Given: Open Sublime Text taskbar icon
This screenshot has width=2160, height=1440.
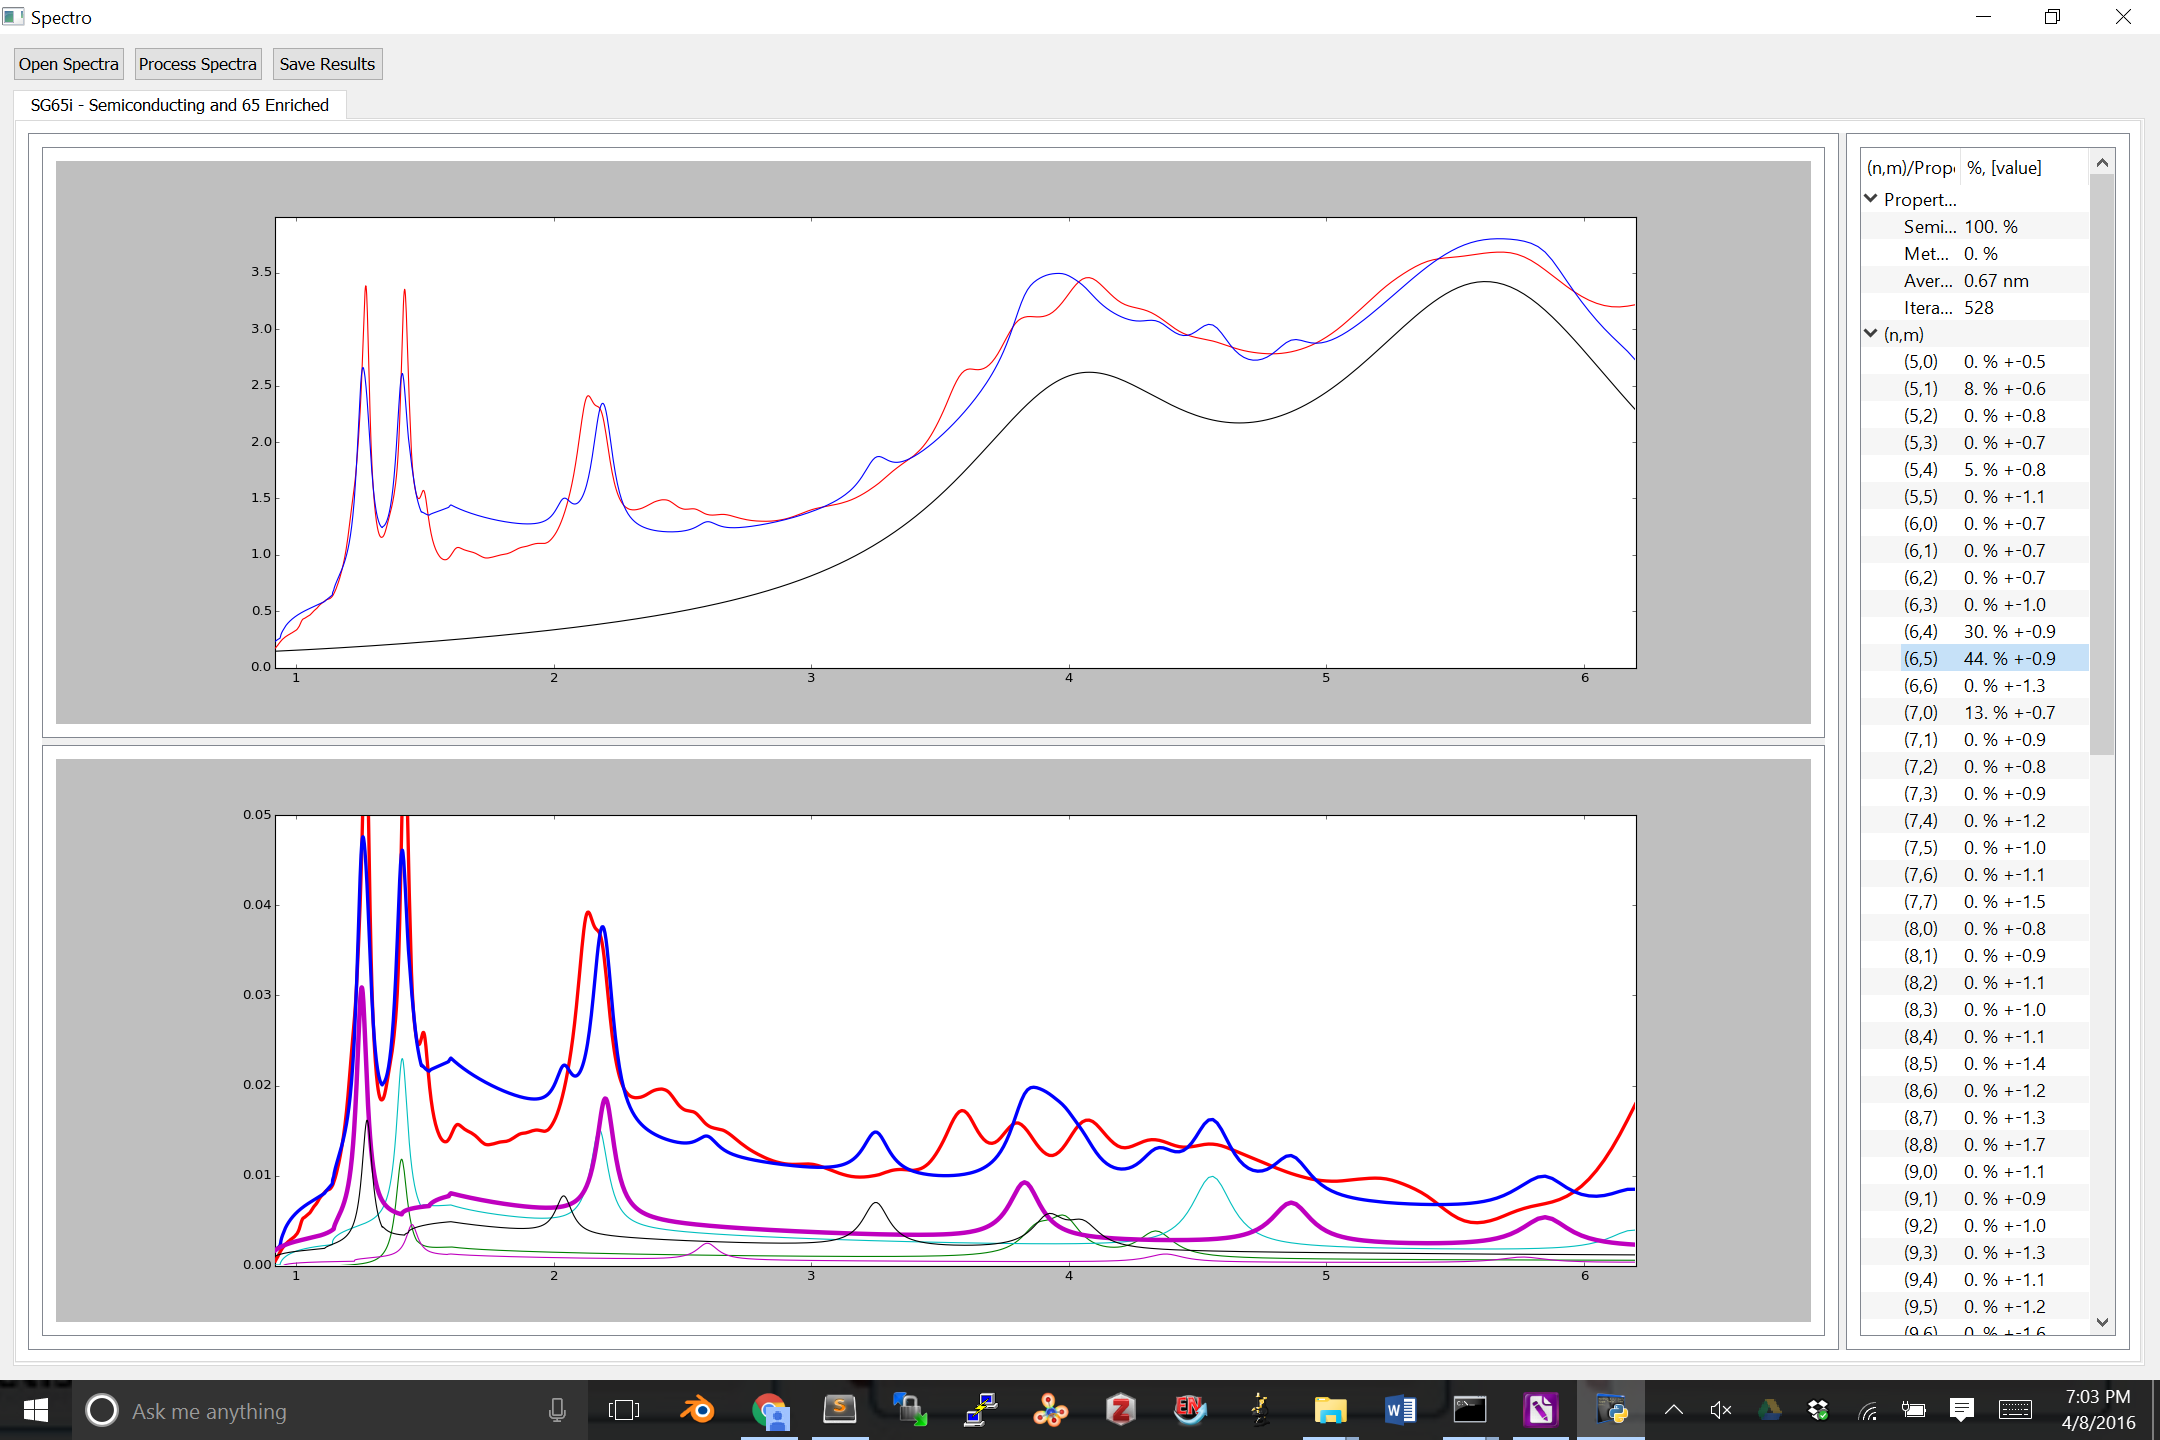Looking at the screenshot, I should pos(839,1411).
